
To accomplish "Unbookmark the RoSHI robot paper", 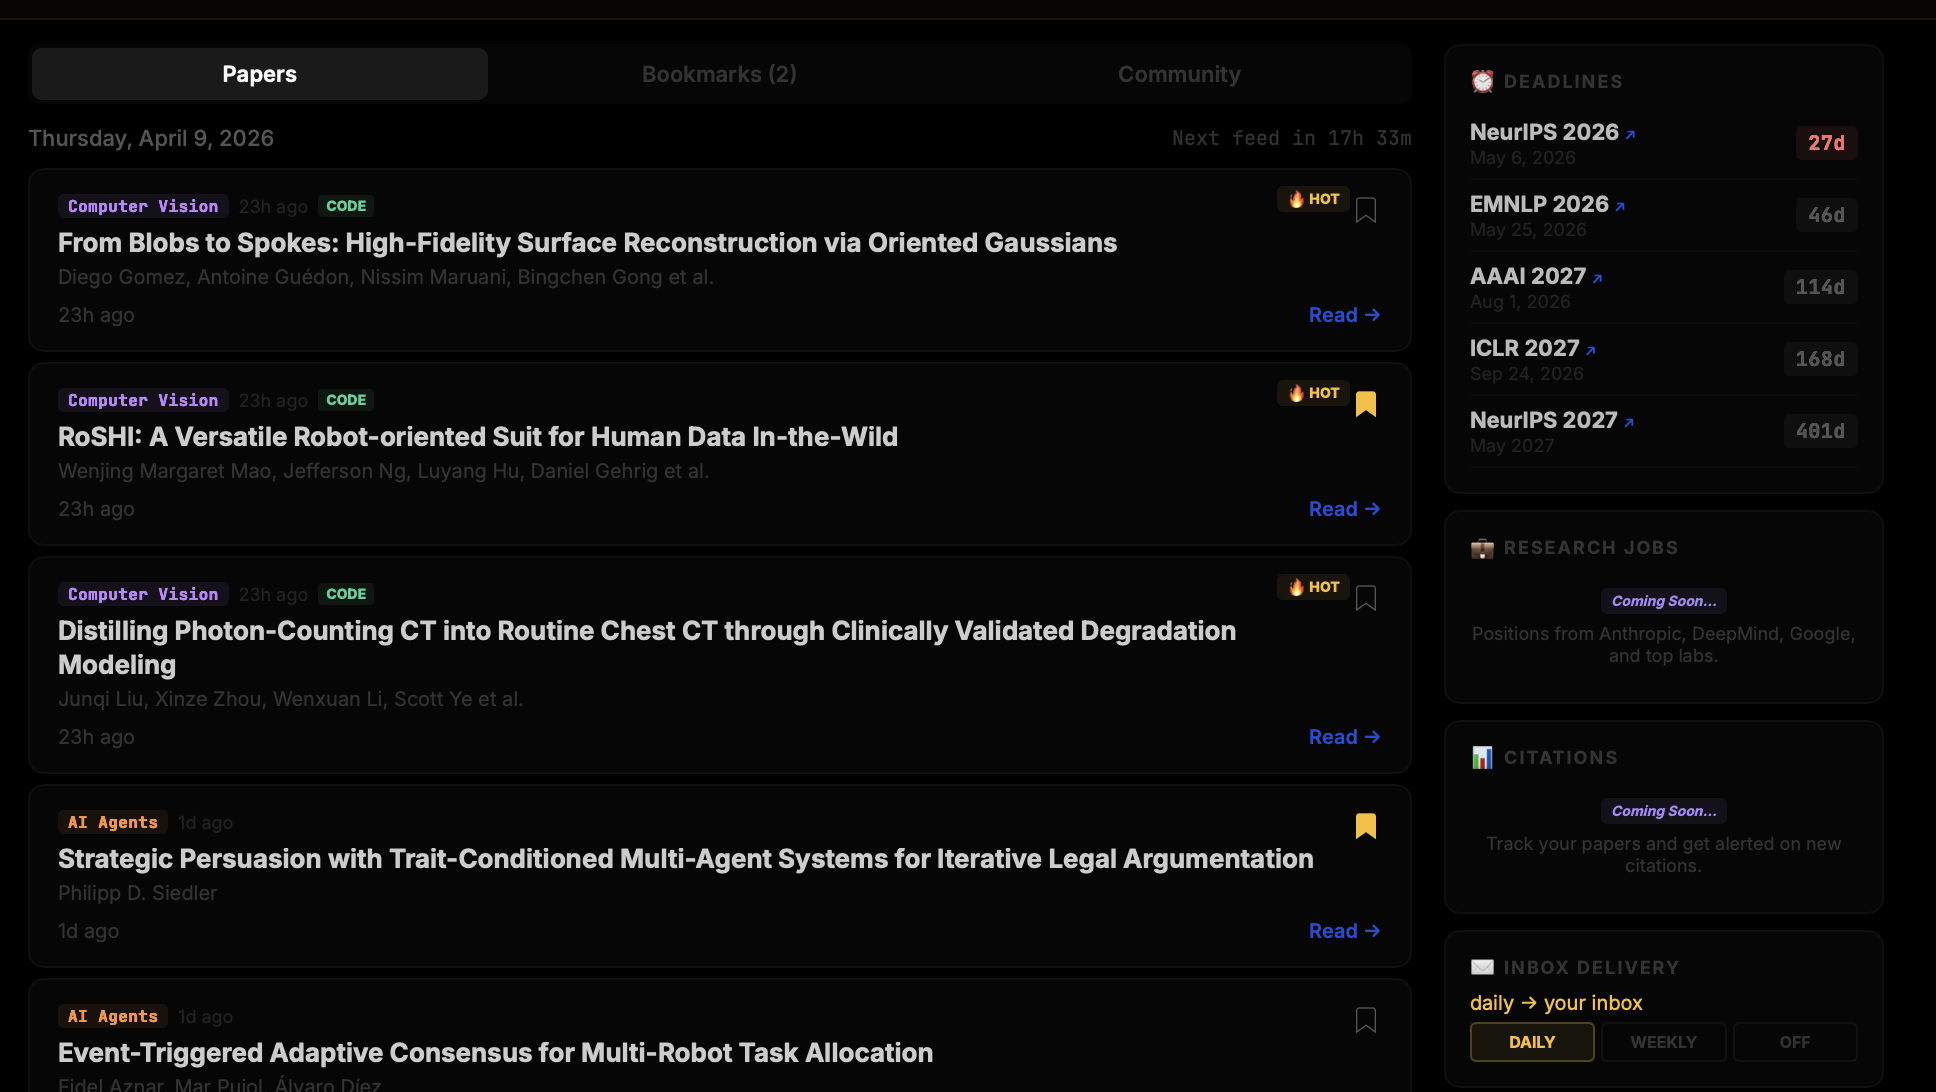I will point(1367,403).
